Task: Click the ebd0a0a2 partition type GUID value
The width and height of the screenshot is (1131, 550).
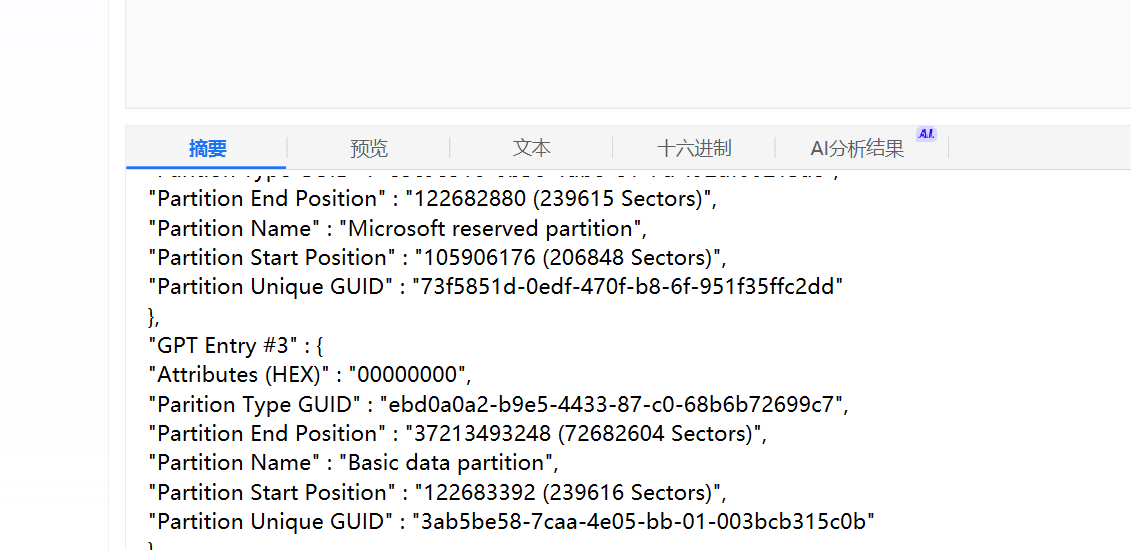Action: (x=610, y=404)
